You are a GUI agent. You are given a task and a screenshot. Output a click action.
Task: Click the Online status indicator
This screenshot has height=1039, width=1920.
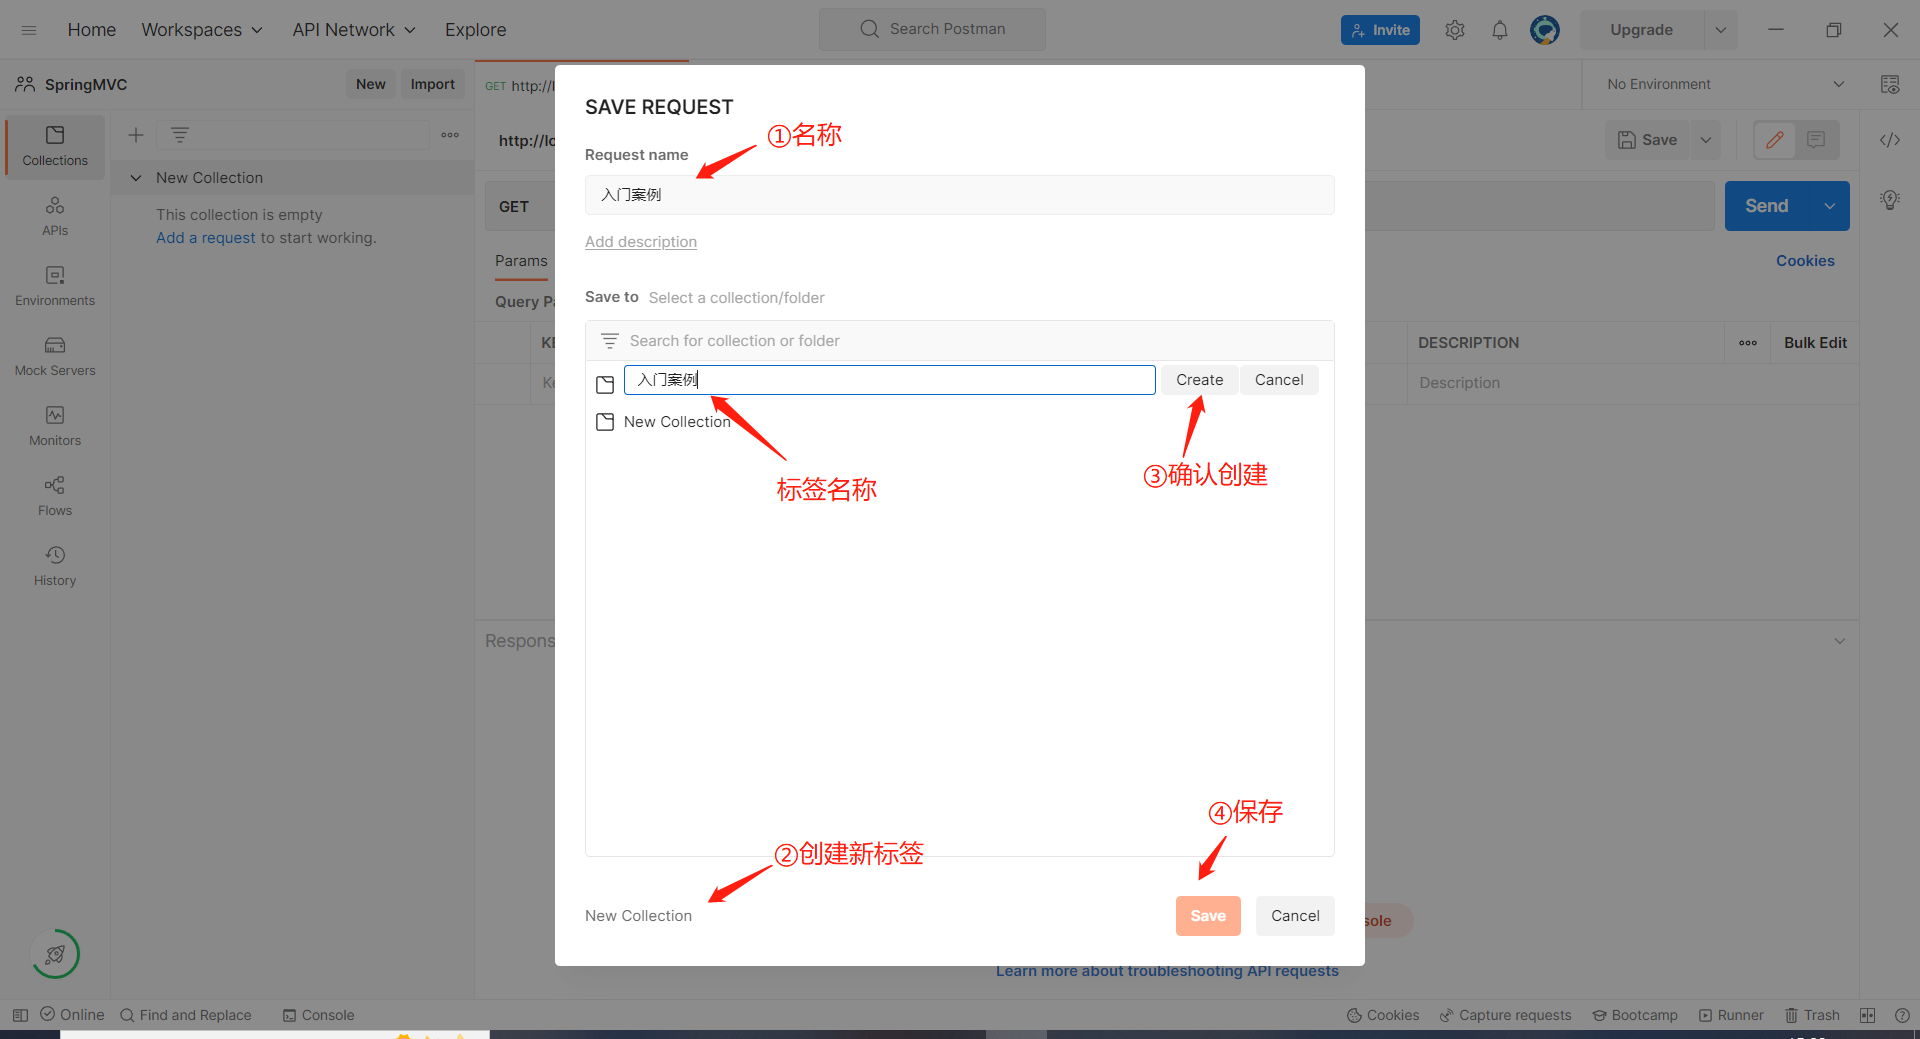(x=72, y=1015)
